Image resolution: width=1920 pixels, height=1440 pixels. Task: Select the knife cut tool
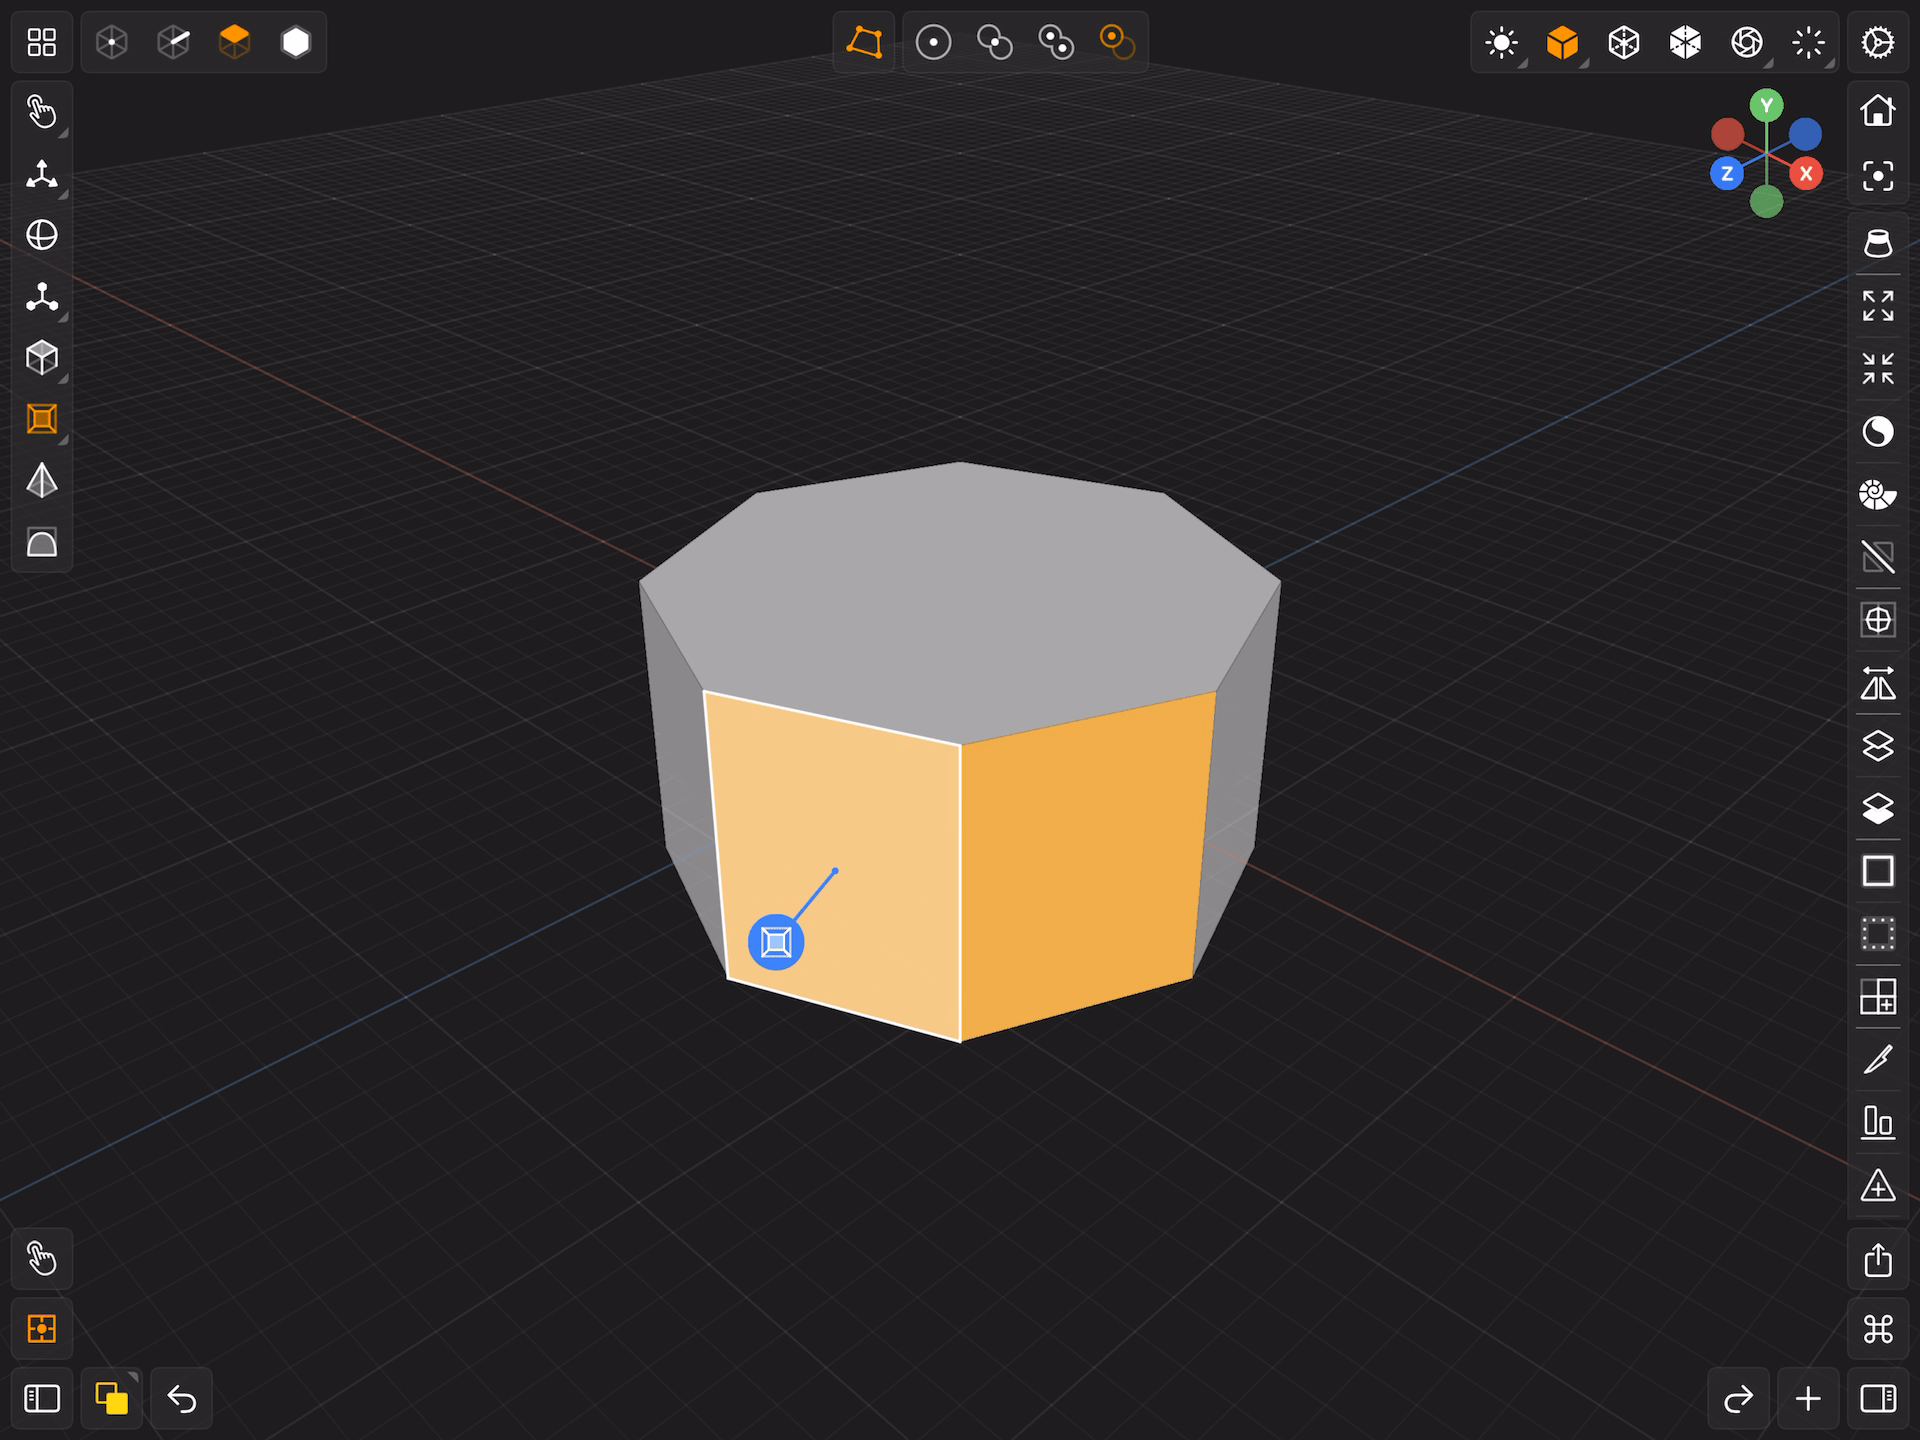point(1878,1060)
